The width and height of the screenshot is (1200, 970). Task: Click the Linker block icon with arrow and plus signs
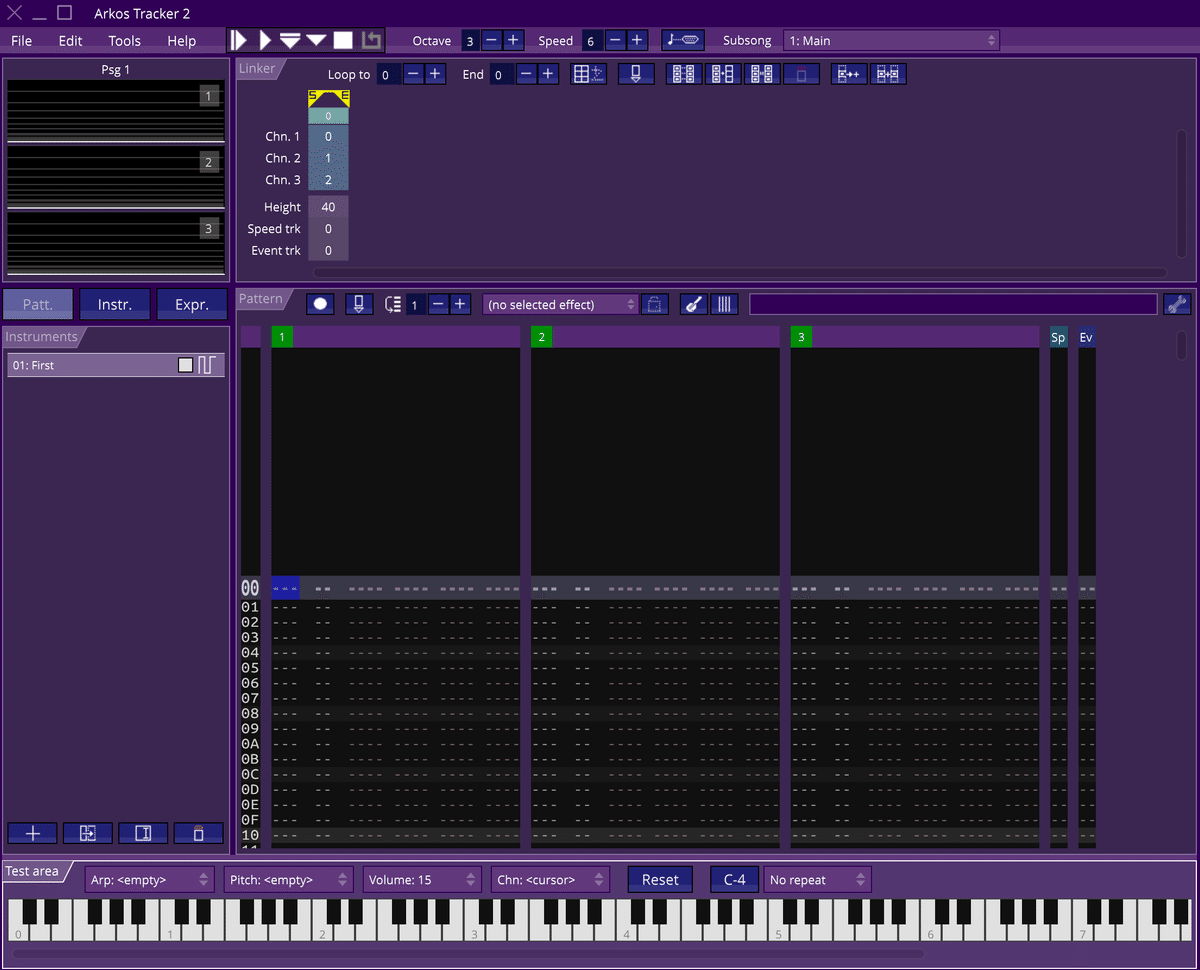(x=849, y=74)
